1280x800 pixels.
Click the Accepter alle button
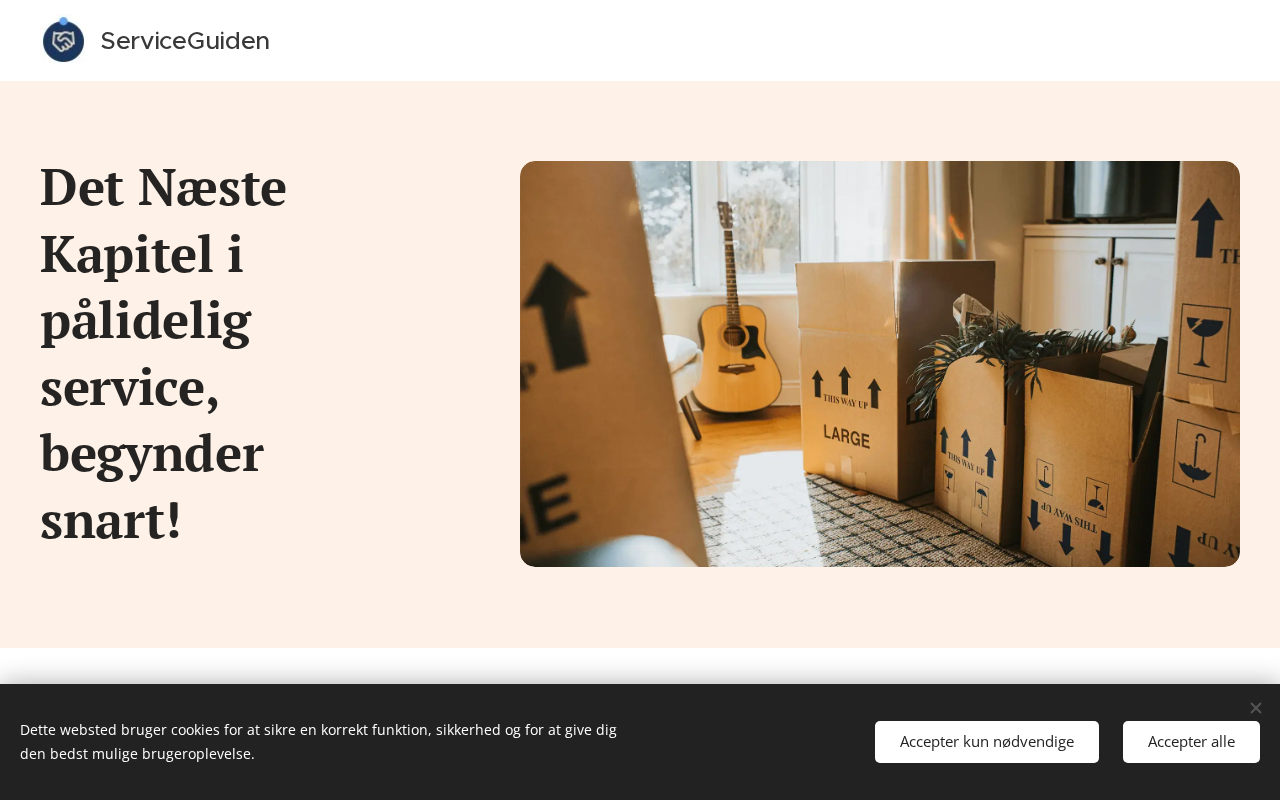[x=1191, y=742]
